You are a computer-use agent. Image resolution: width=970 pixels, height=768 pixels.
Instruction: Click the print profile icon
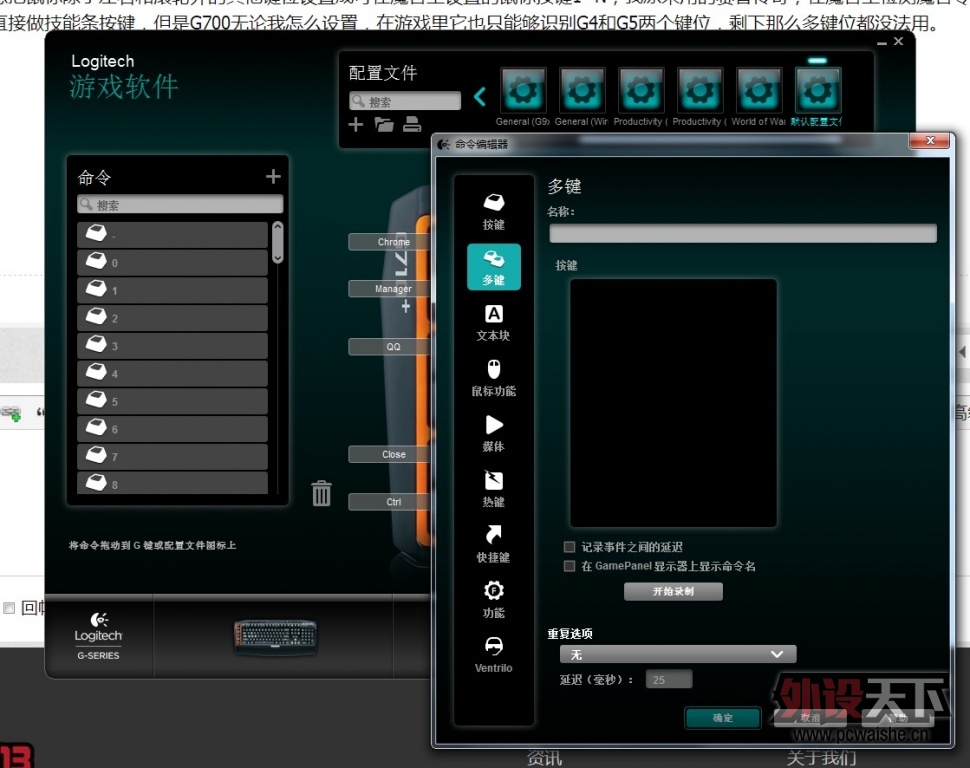click(412, 125)
